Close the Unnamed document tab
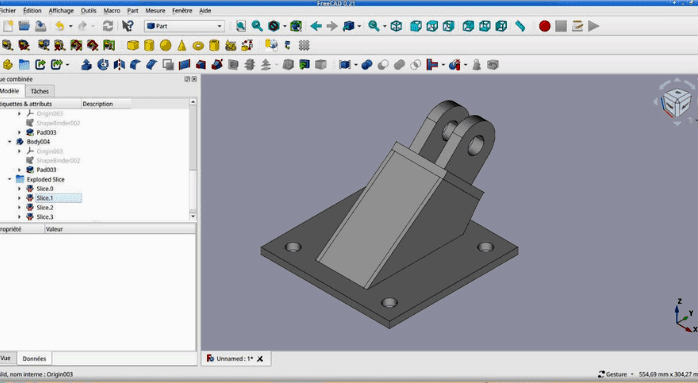Viewport: 698px width, 383px height. (x=260, y=359)
